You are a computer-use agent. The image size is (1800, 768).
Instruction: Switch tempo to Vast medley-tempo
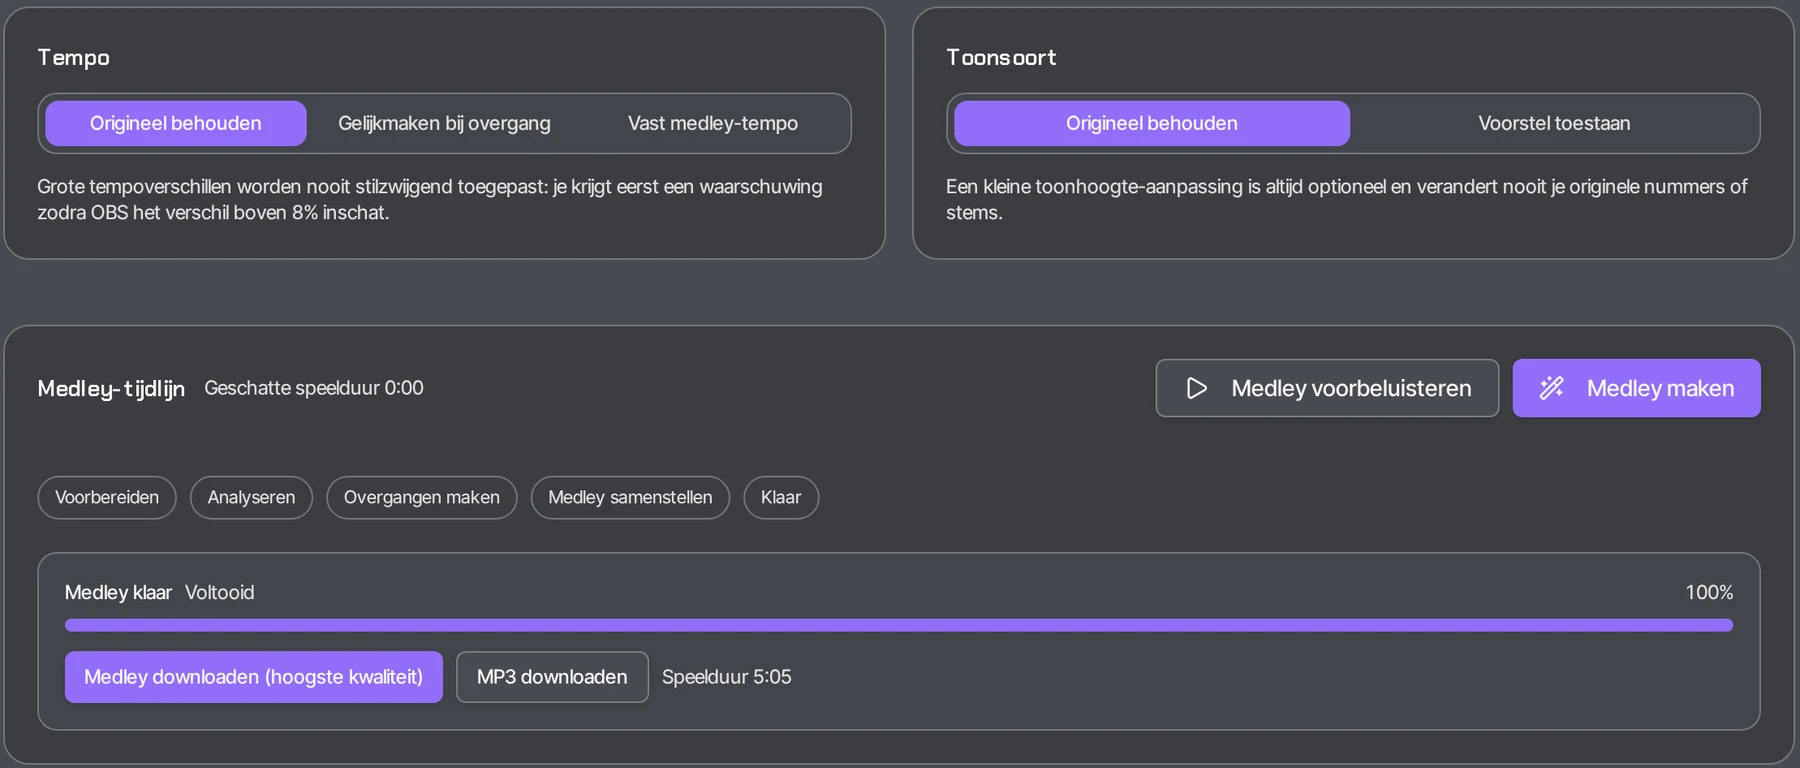click(713, 123)
